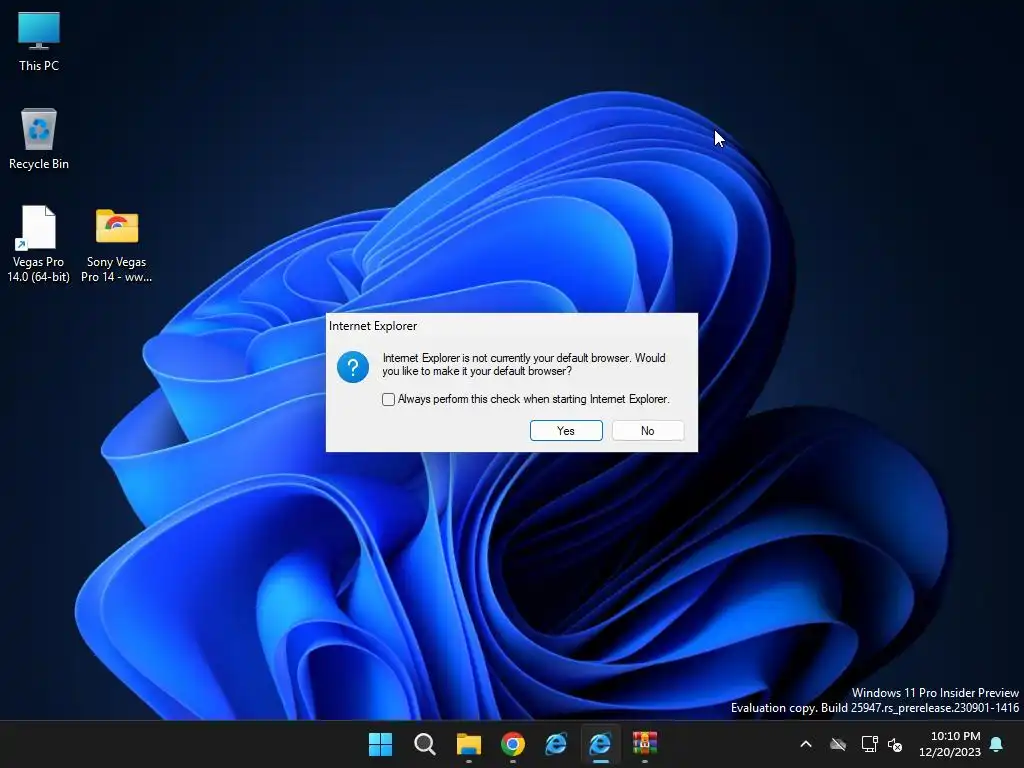Click No in Internet Explorer dialog

pyautogui.click(x=647, y=431)
